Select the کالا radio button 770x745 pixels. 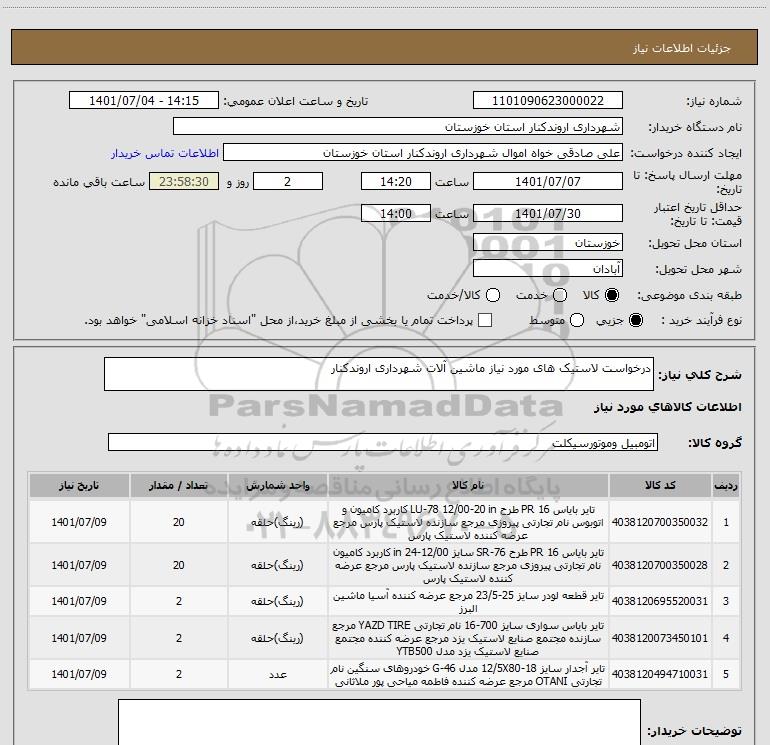pyautogui.click(x=612, y=295)
